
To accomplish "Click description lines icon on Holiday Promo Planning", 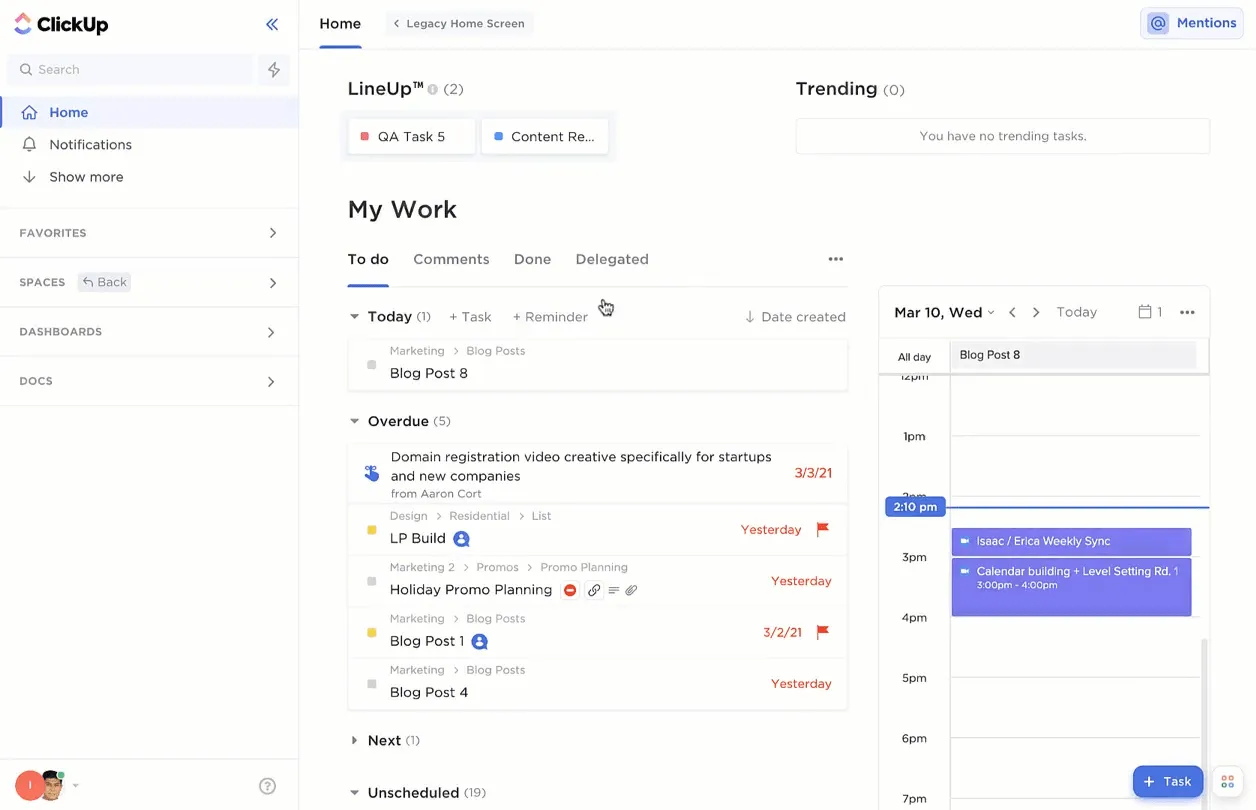I will [614, 590].
